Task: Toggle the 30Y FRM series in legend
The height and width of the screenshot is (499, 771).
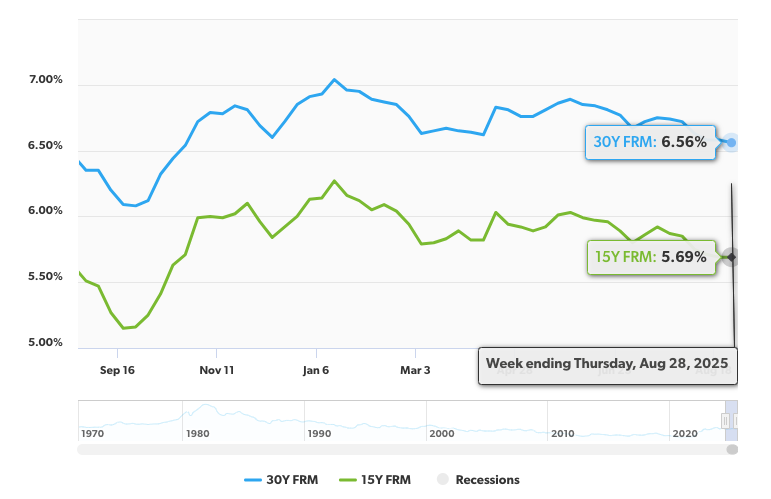Action: click(x=281, y=480)
